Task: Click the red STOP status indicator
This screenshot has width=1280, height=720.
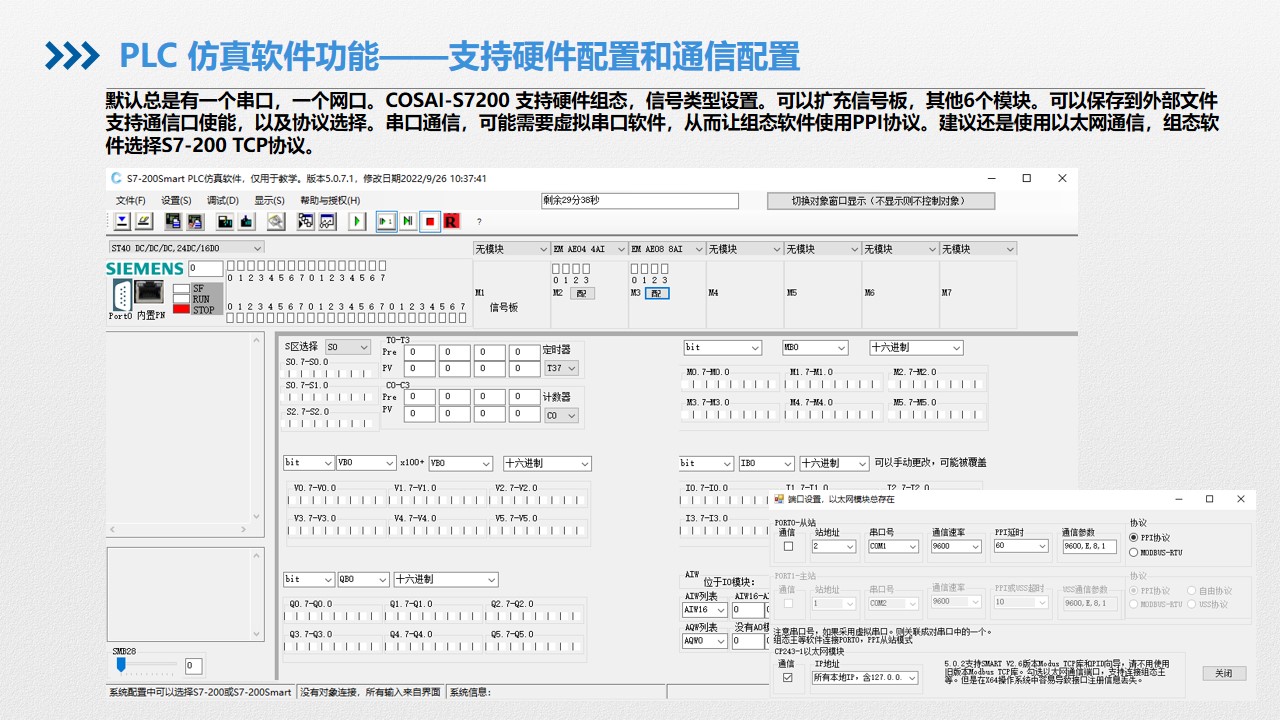Action: click(x=180, y=309)
